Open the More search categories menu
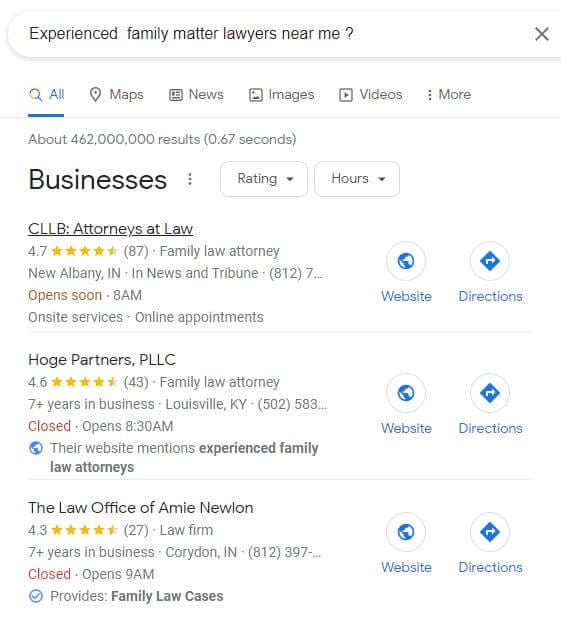This screenshot has width=561, height=618. 449,95
